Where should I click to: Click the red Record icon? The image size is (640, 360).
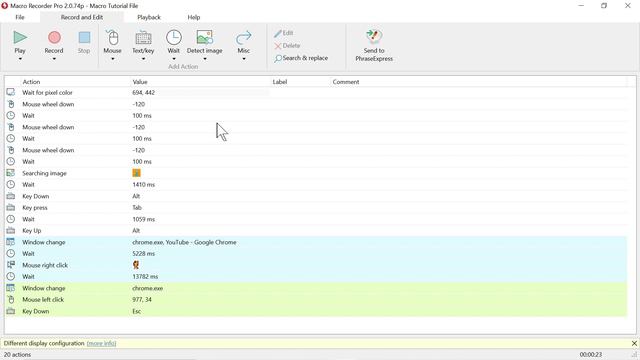[x=54, y=37]
